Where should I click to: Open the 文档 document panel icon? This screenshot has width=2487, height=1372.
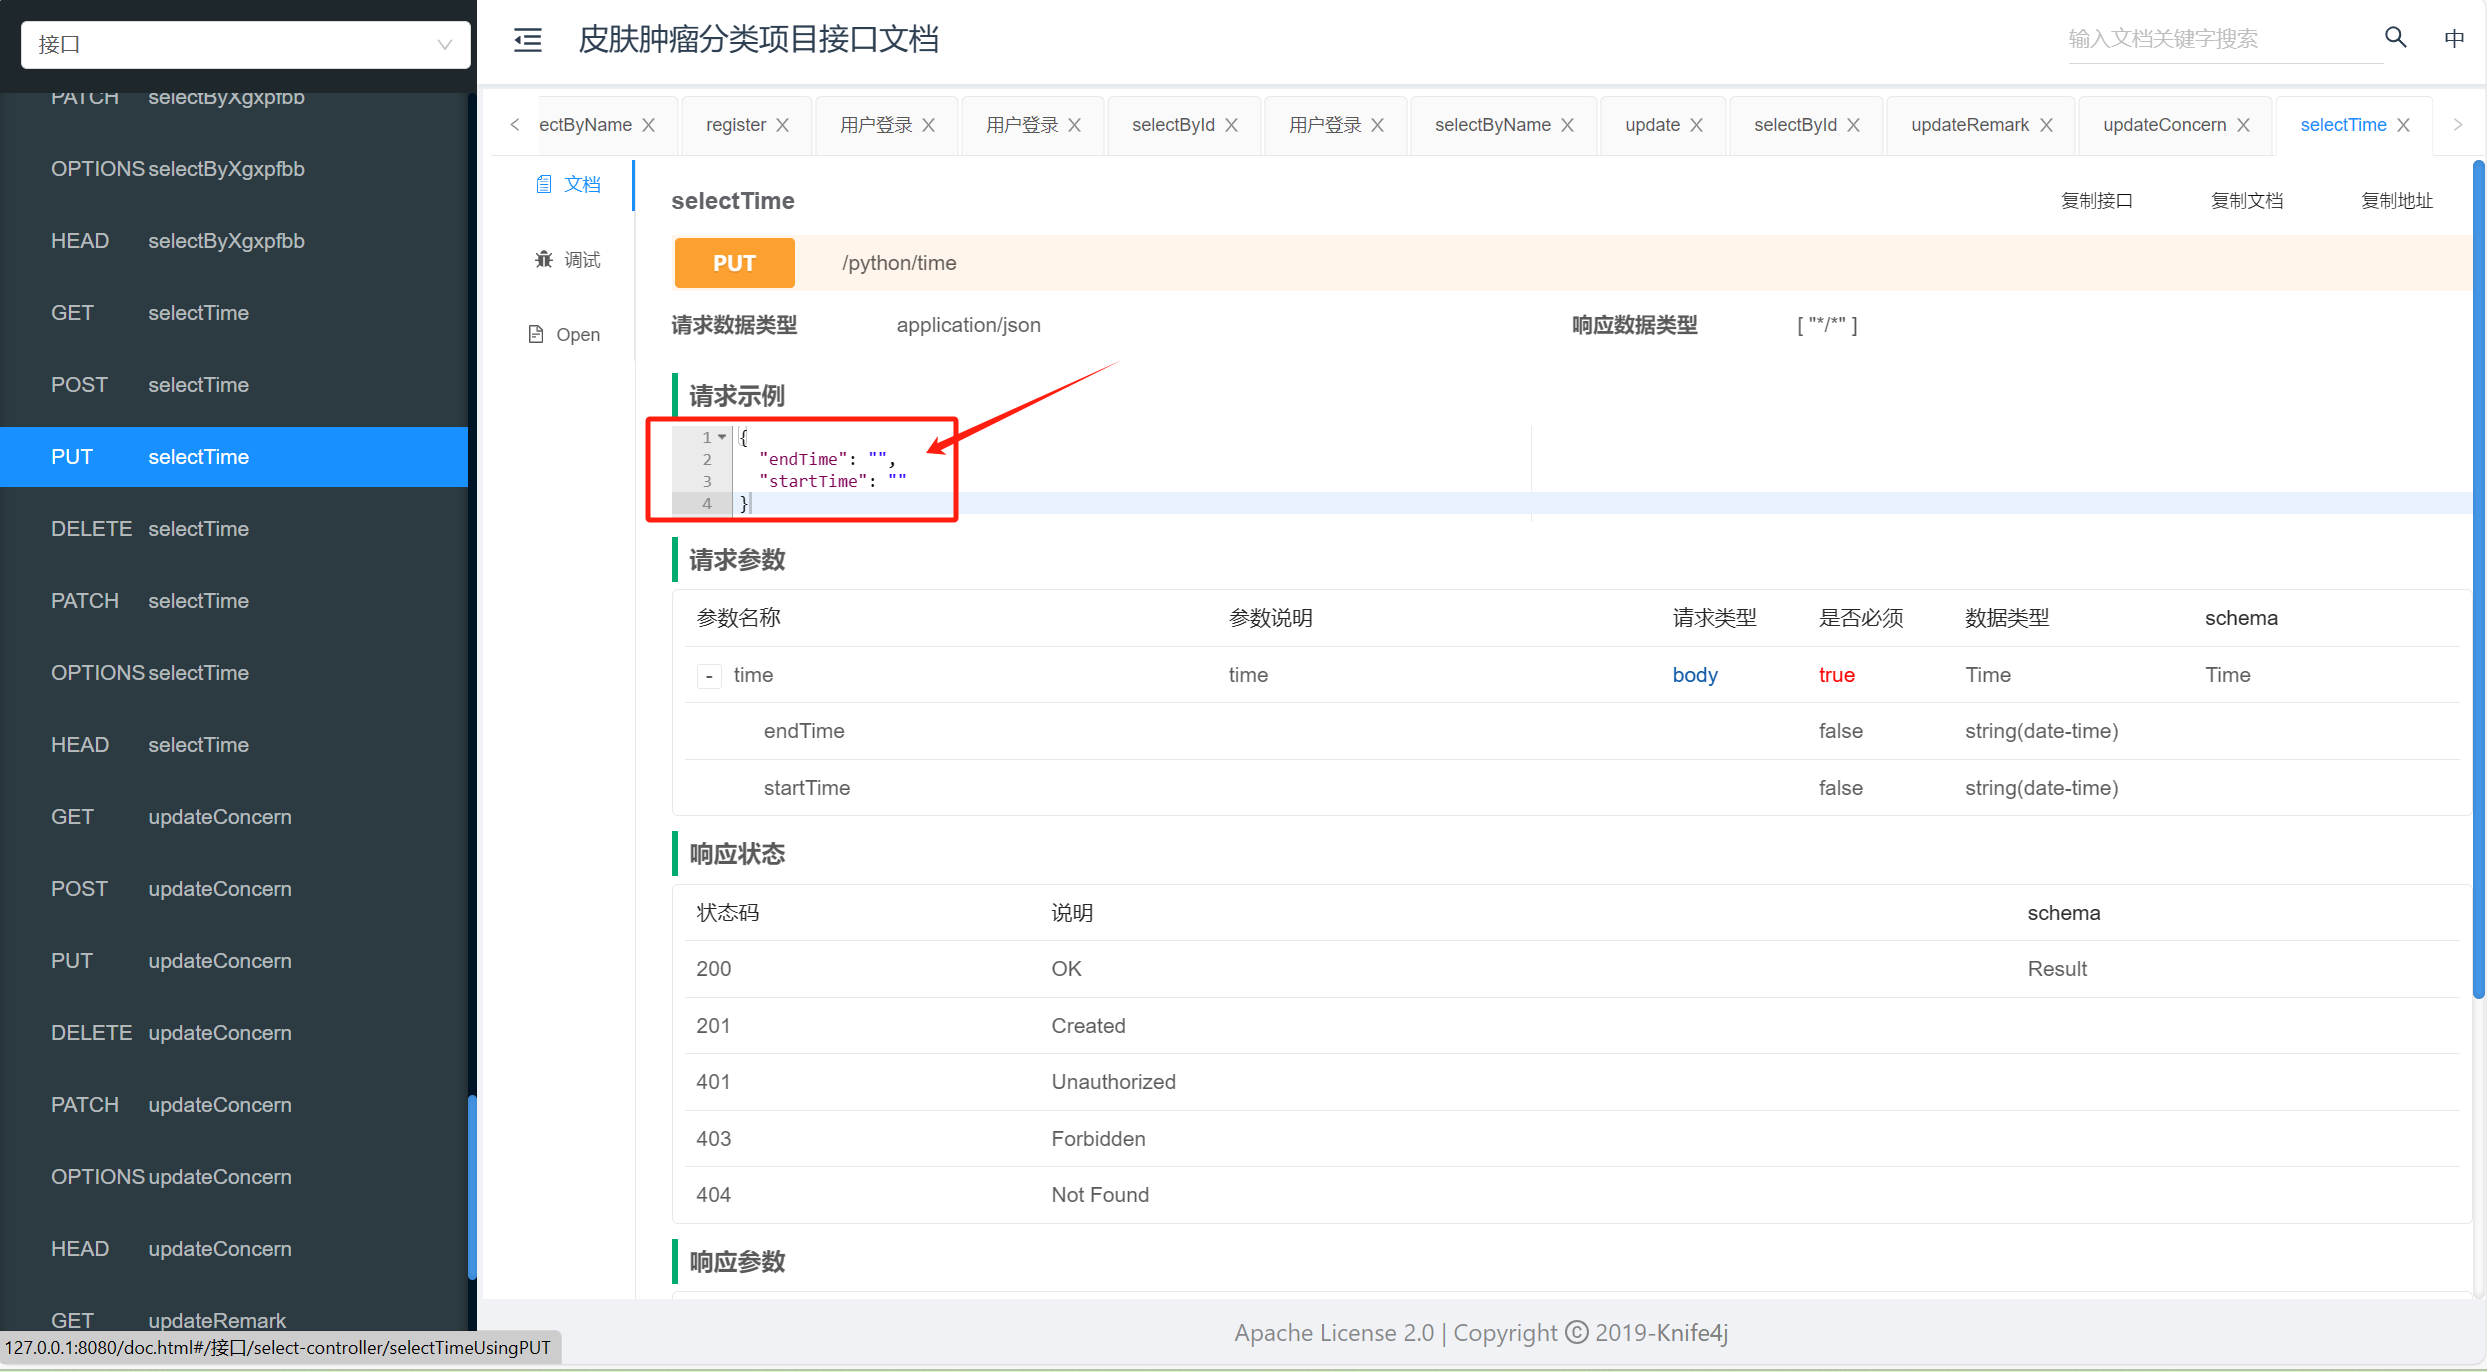coord(567,184)
